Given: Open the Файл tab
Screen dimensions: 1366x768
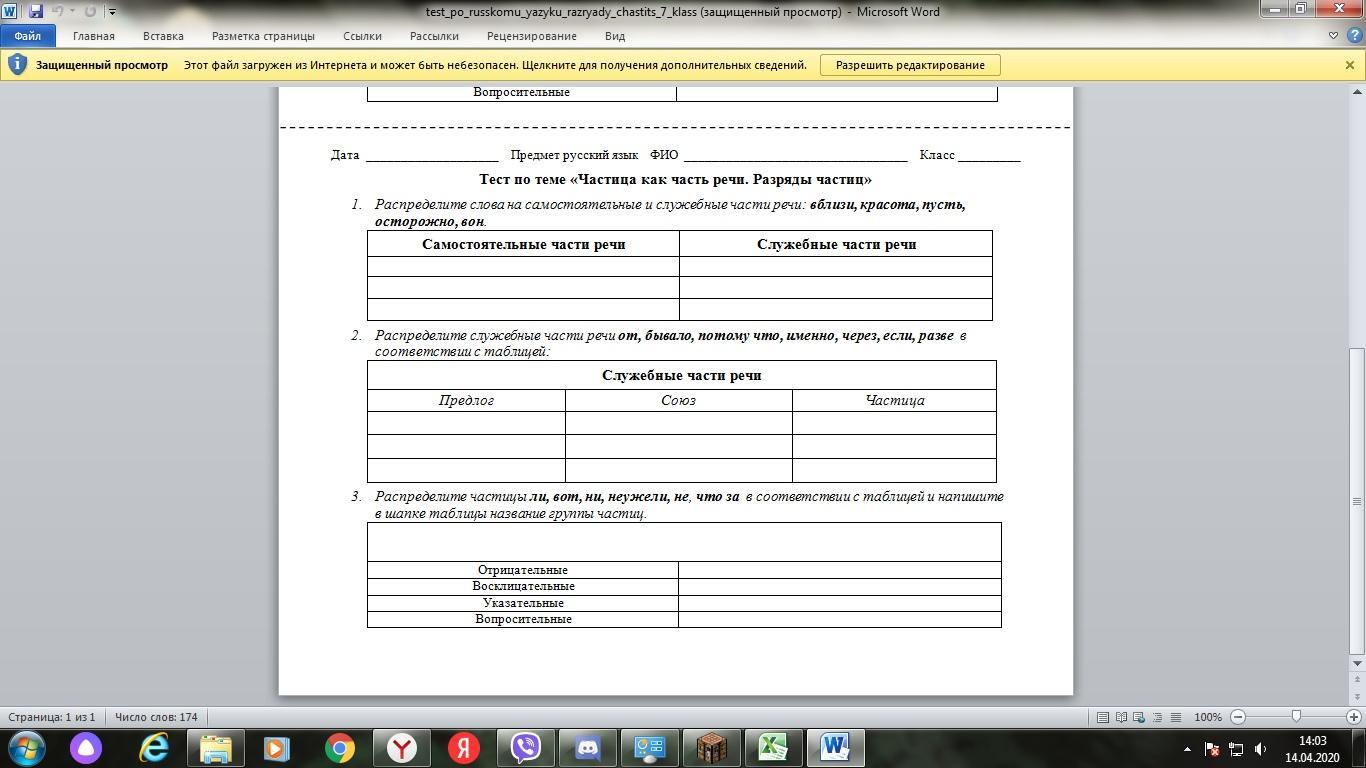Looking at the screenshot, I should click(x=27, y=36).
